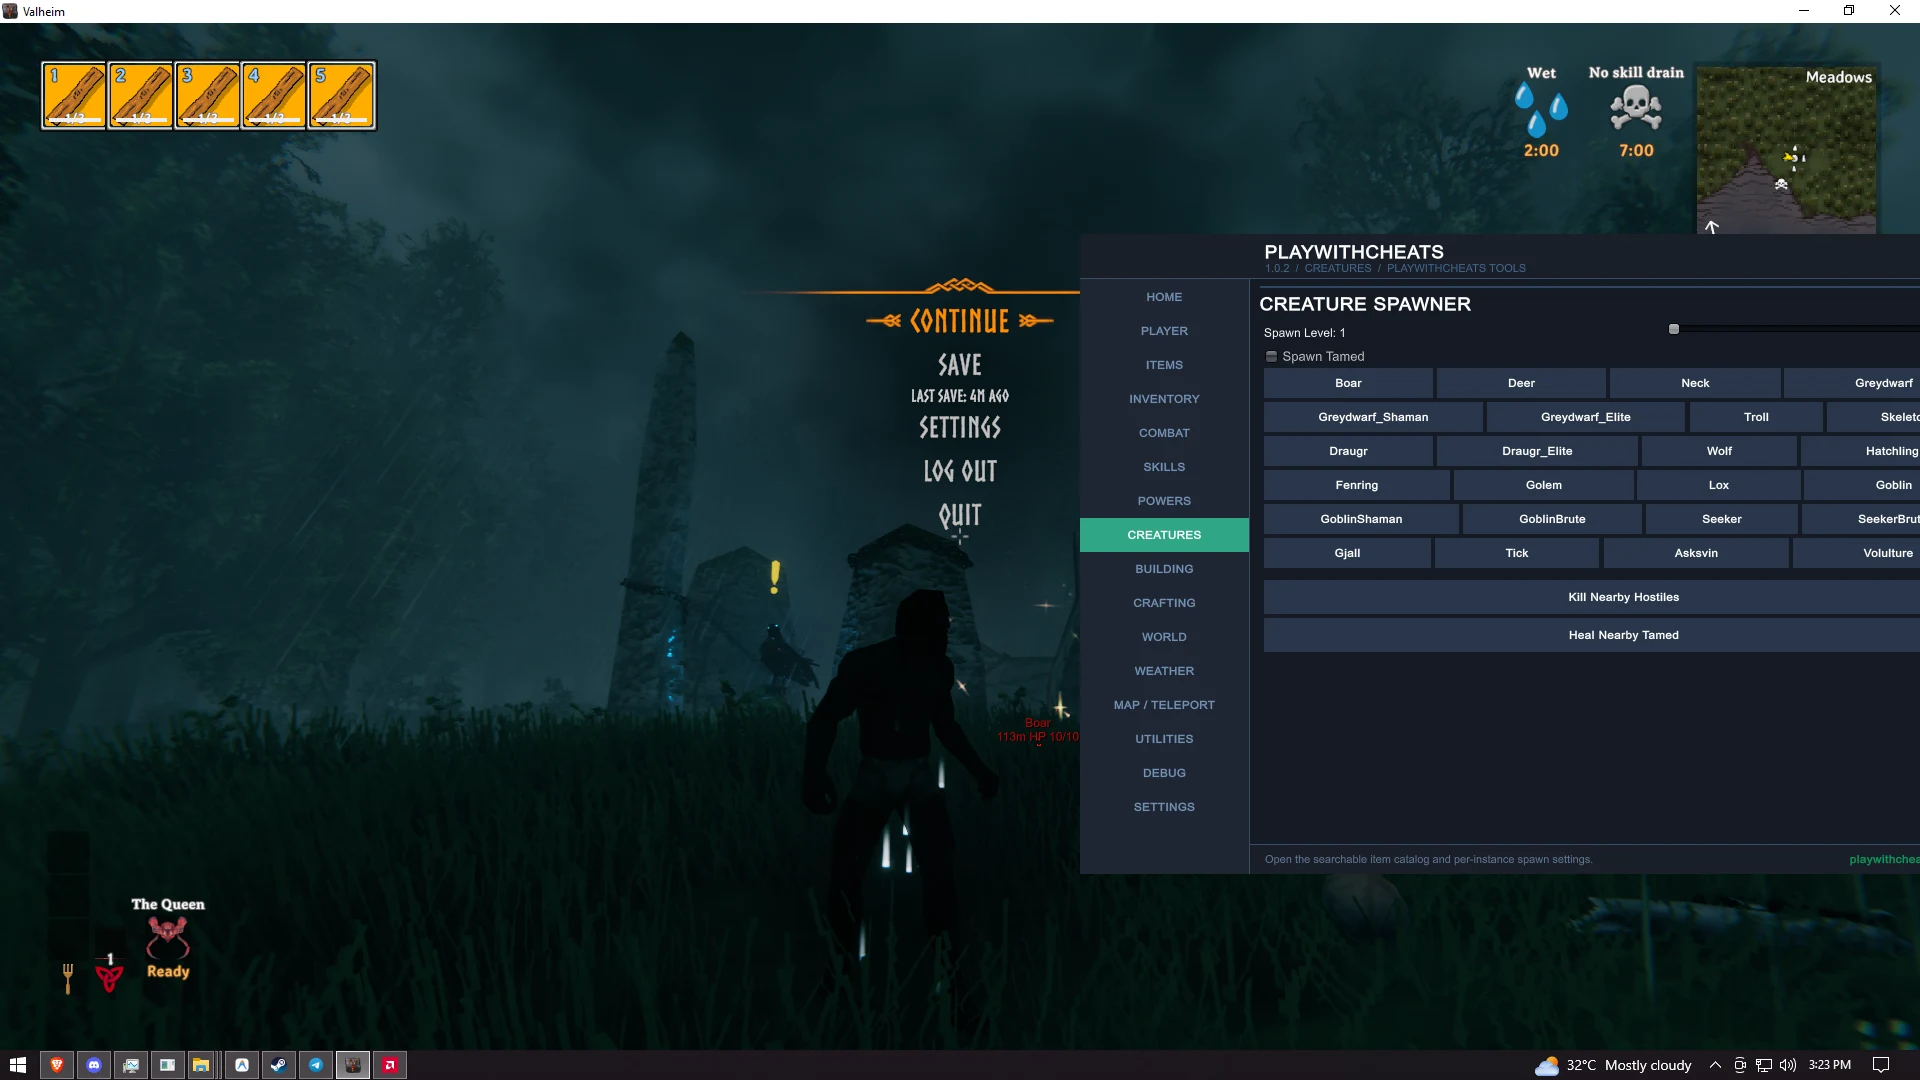This screenshot has height=1080, width=1920.
Task: Select hotbar slot 3 wood item
Action: click(x=208, y=96)
